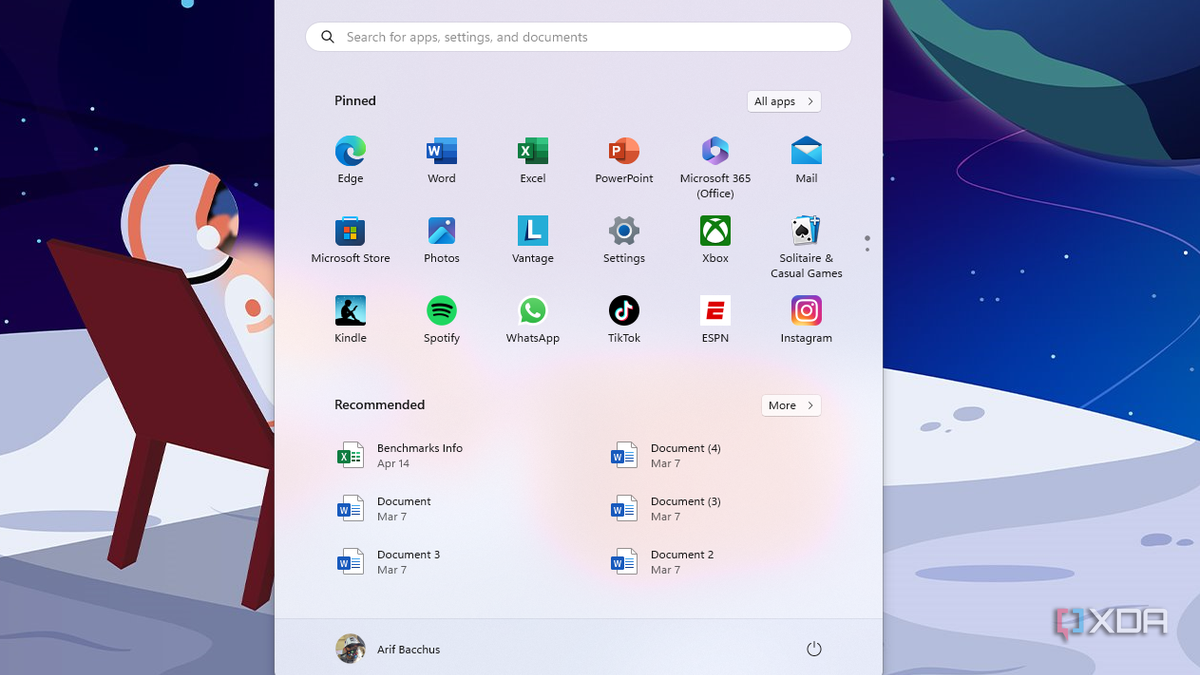Image resolution: width=1200 pixels, height=675 pixels.
Task: Launch the Kindle app
Action: 350,320
